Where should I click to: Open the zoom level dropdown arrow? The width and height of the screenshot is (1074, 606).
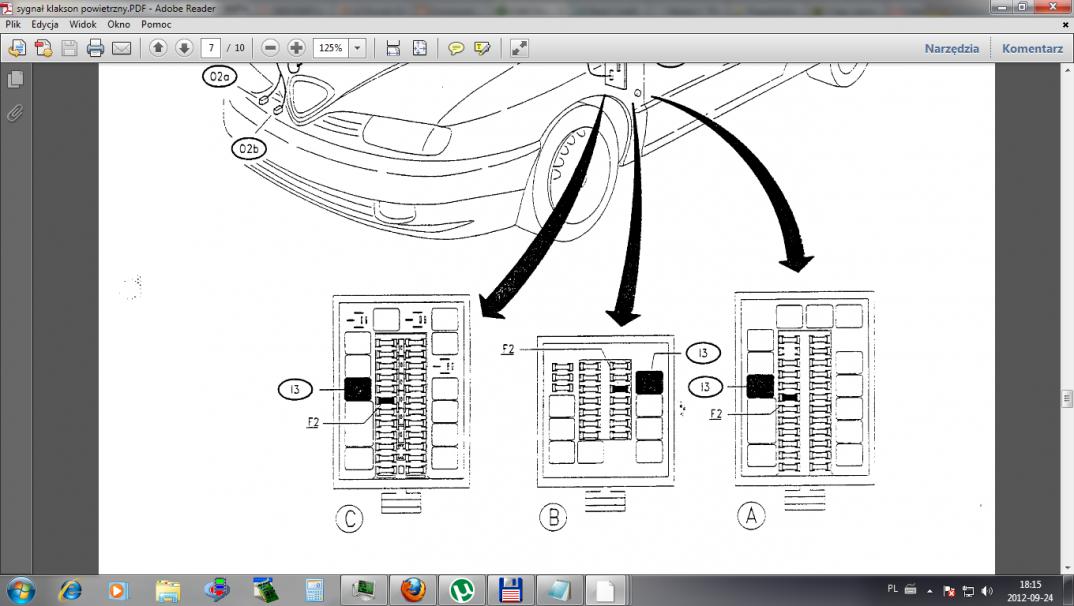coord(357,48)
